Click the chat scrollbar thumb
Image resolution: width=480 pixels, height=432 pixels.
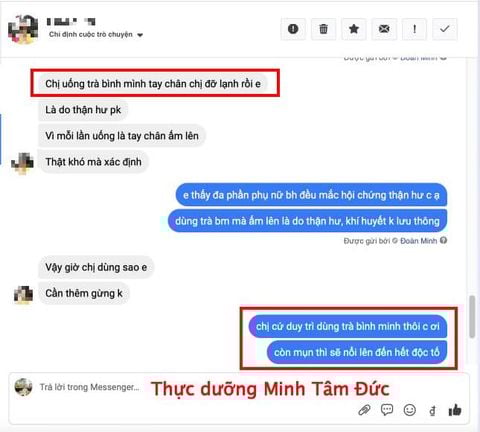point(472,317)
